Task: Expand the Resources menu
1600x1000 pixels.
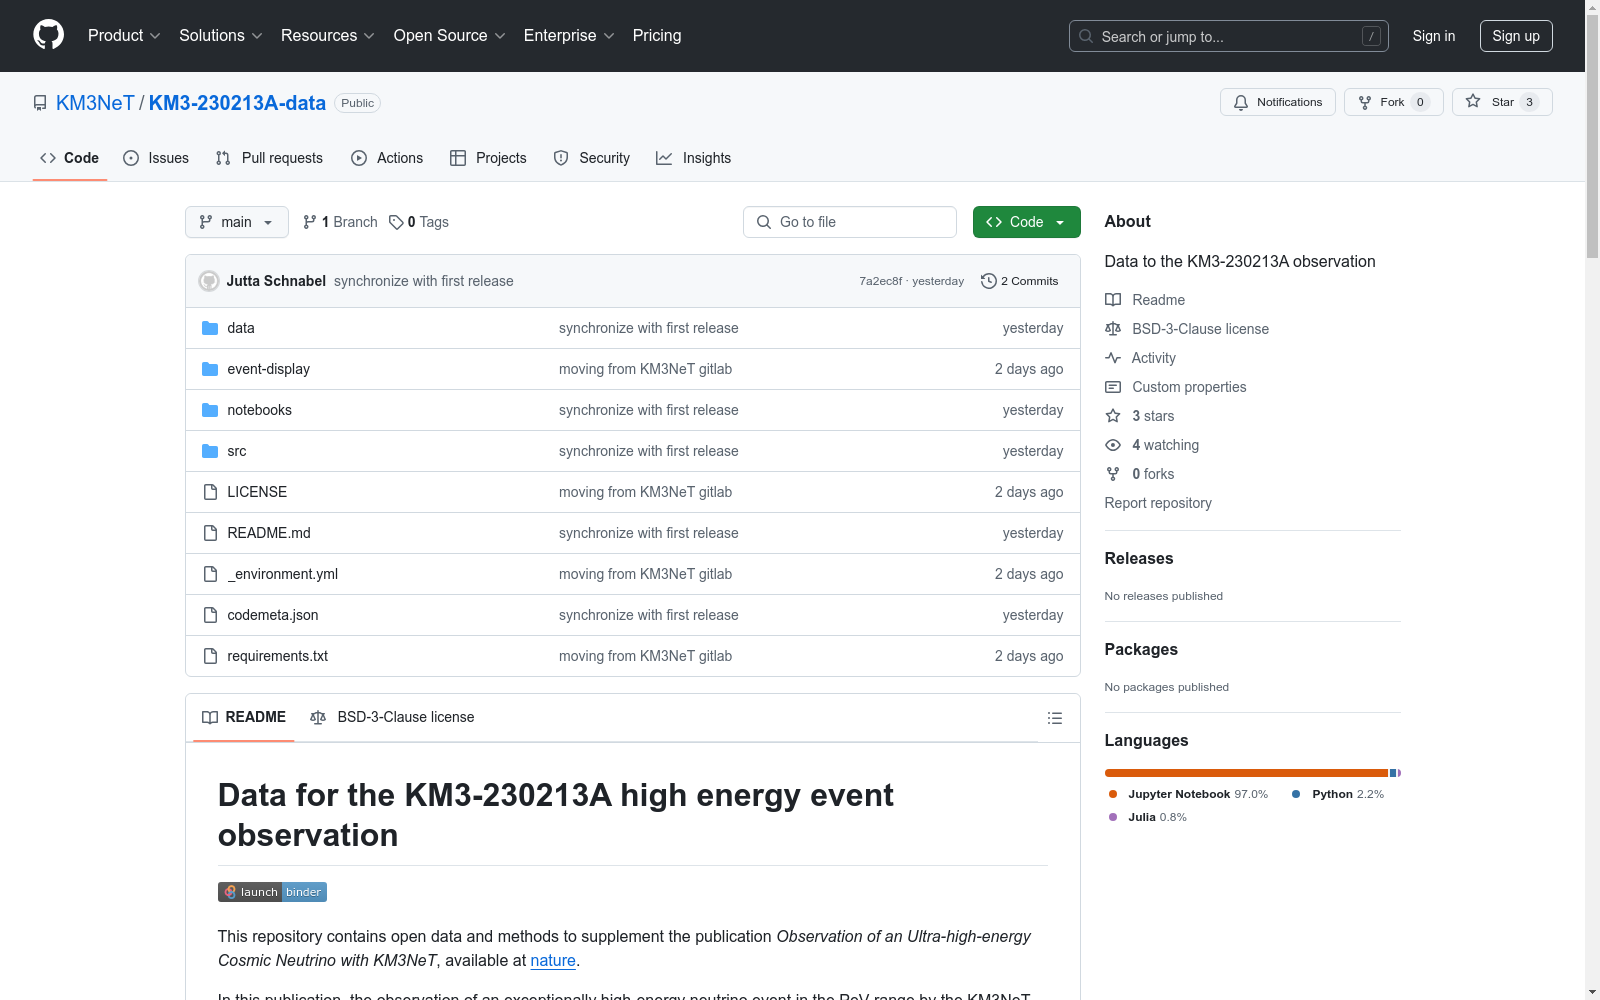Action: pyautogui.click(x=328, y=35)
